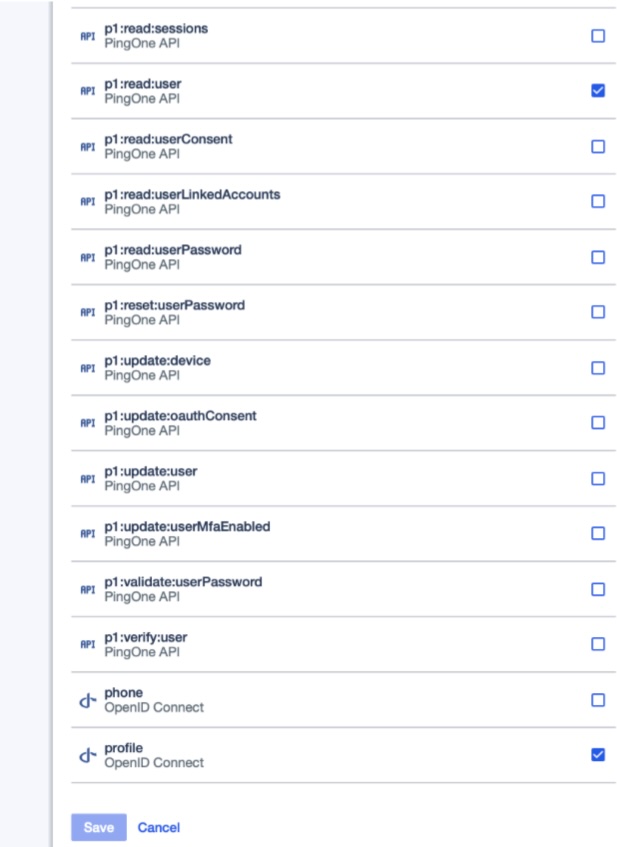Click the API icon beside p1:reset:userPassword
The width and height of the screenshot is (617, 847).
[x=86, y=312]
